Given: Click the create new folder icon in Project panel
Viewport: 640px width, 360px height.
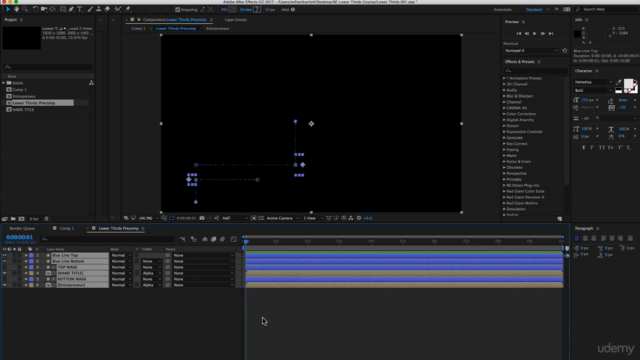Looking at the screenshot, I should [13, 219].
